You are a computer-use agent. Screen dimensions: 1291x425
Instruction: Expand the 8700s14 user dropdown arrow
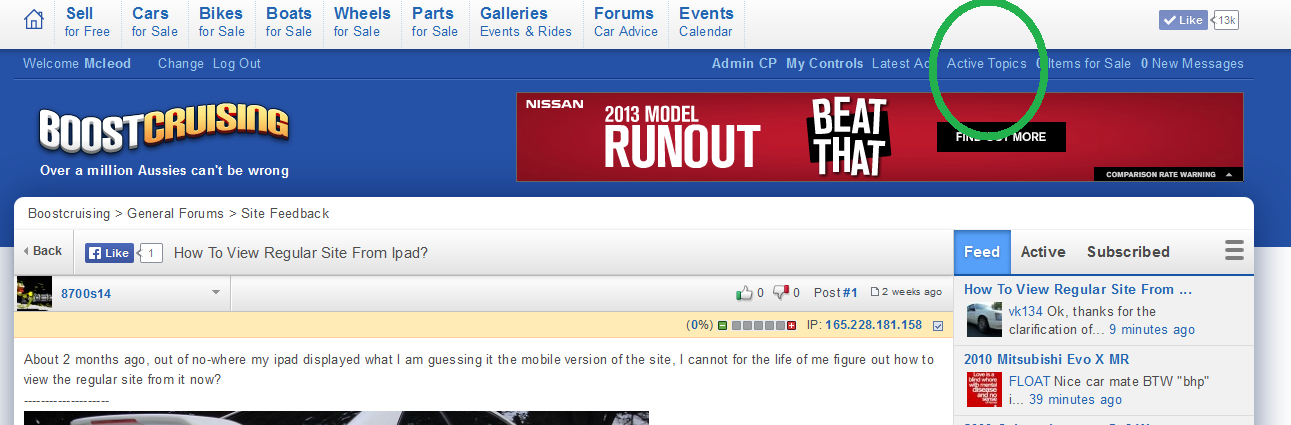click(215, 293)
